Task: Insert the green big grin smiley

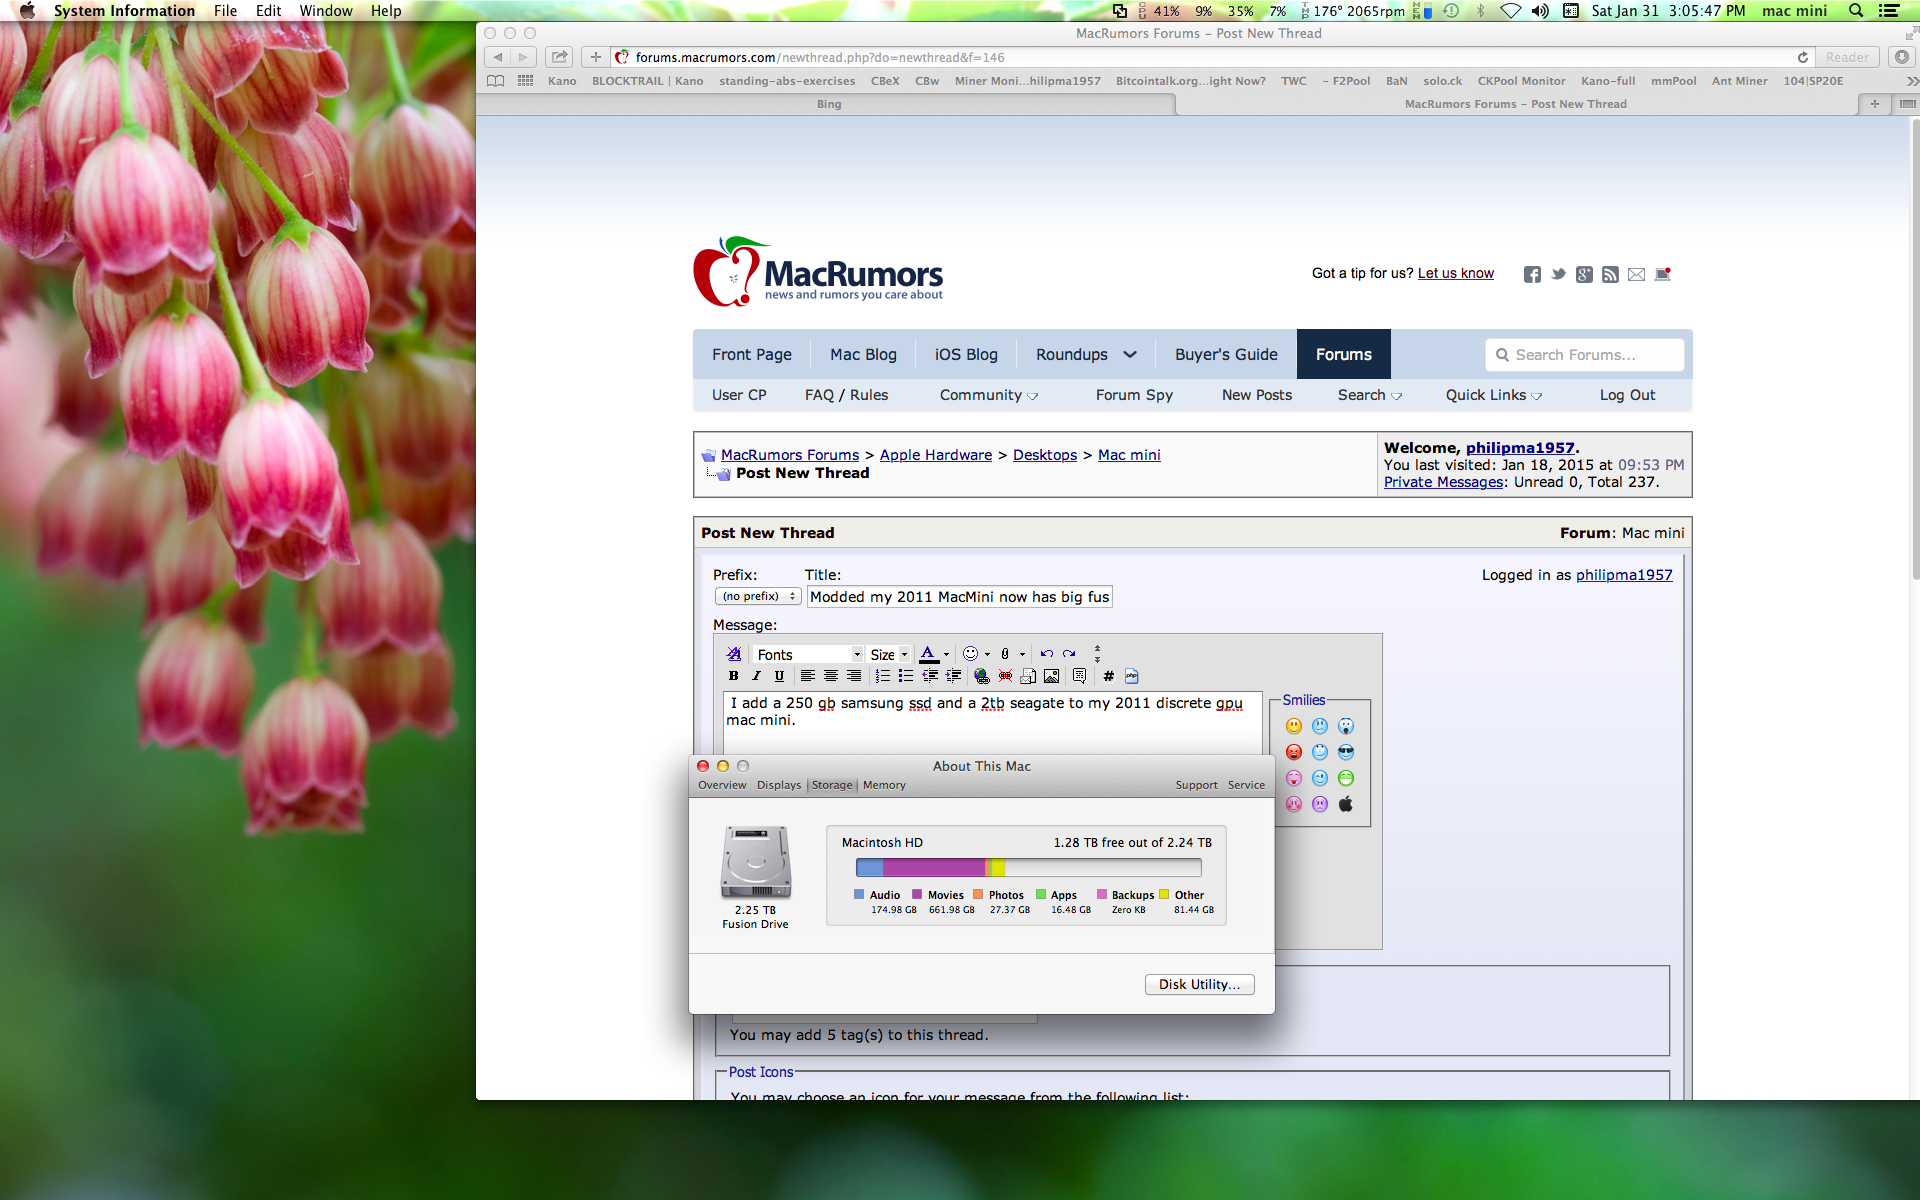Action: [1346, 778]
